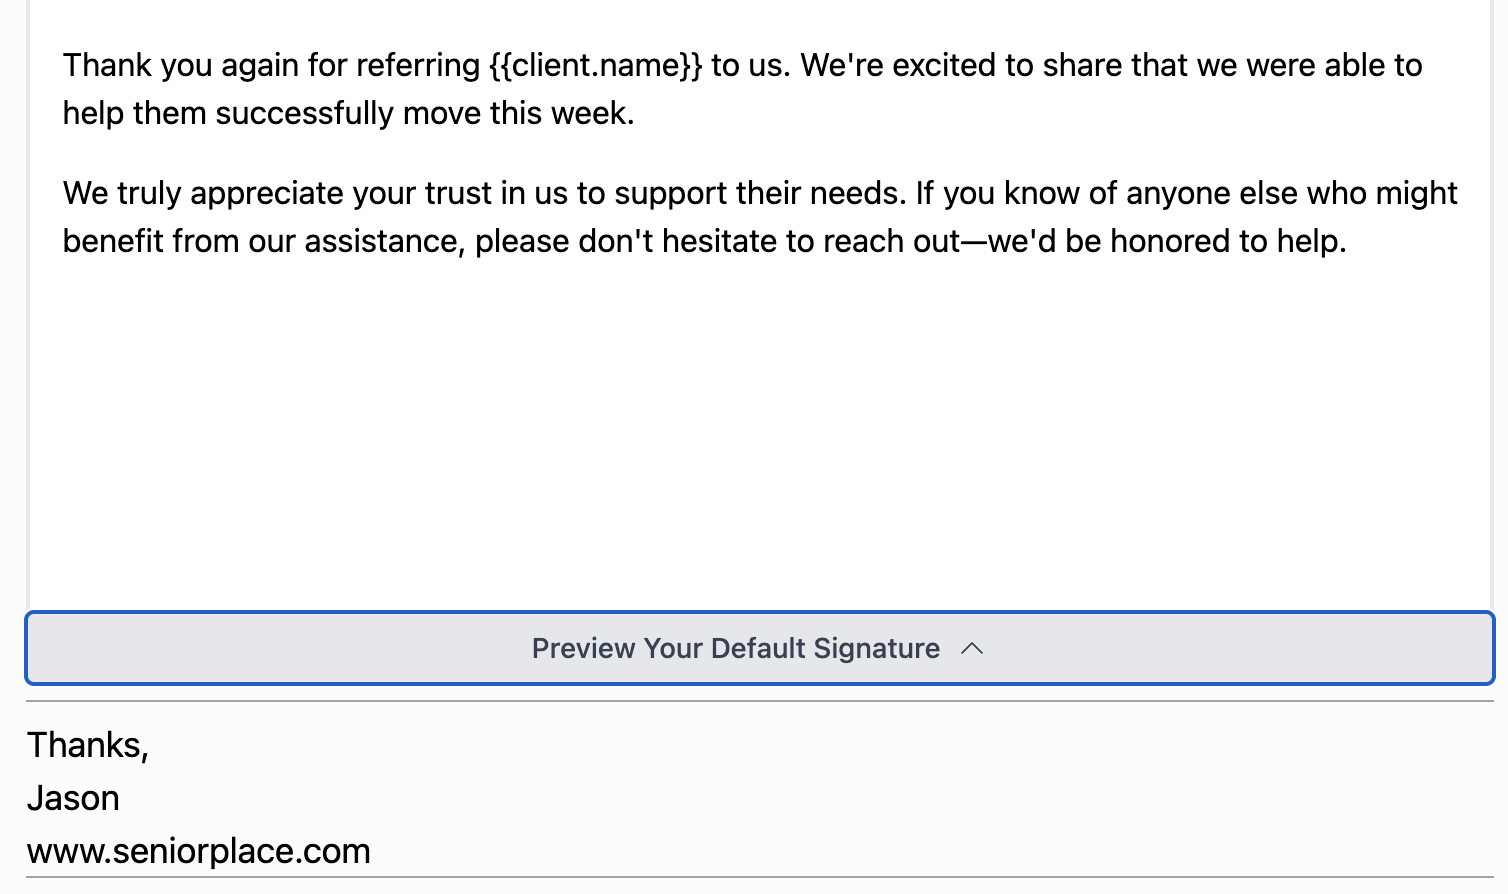Click the chevron-up icon beside signature label
Viewport: 1508px width, 894px height.
972,648
